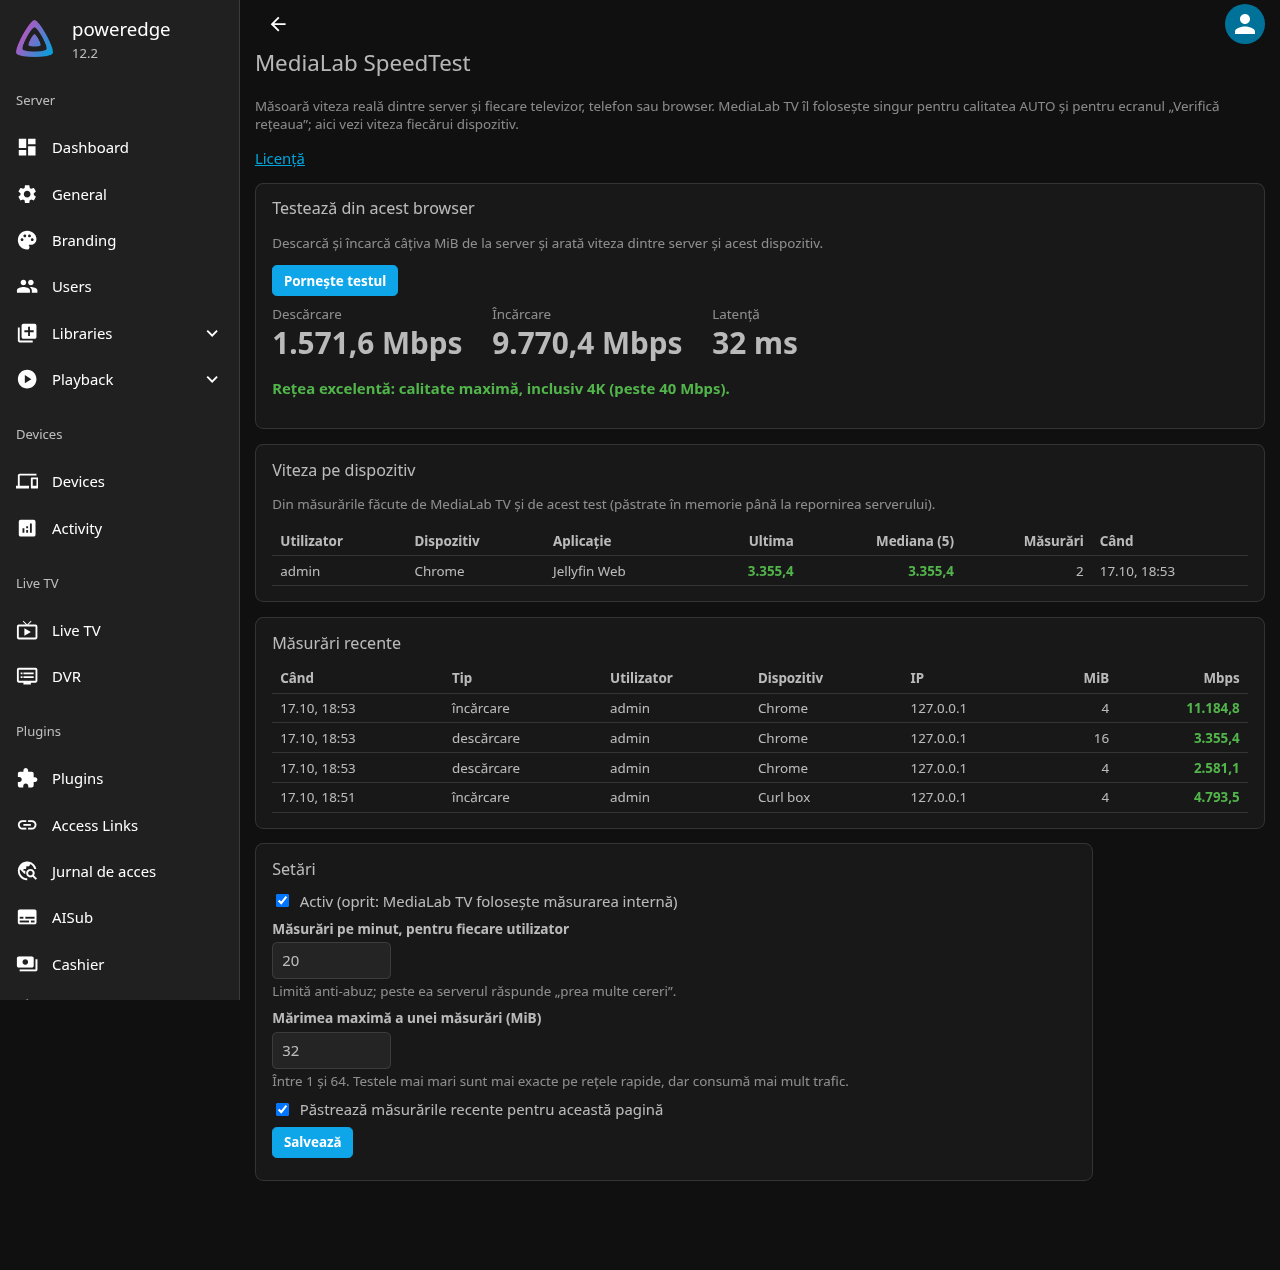Click the Access Links chain icon
Image resolution: width=1280 pixels, height=1270 pixels.
tap(27, 826)
